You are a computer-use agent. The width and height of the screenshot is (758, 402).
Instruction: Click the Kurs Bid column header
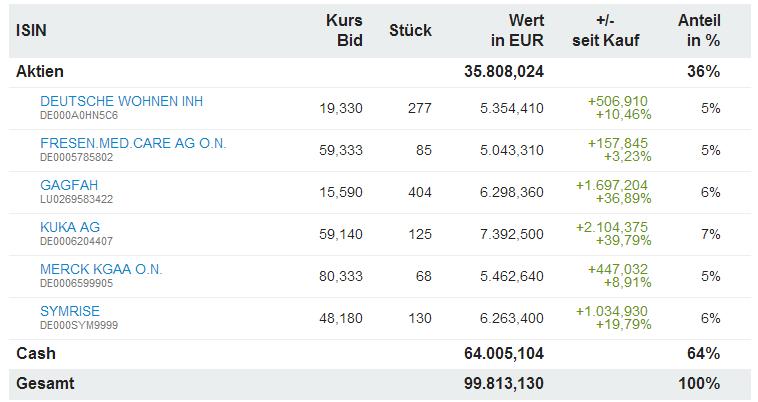point(344,30)
